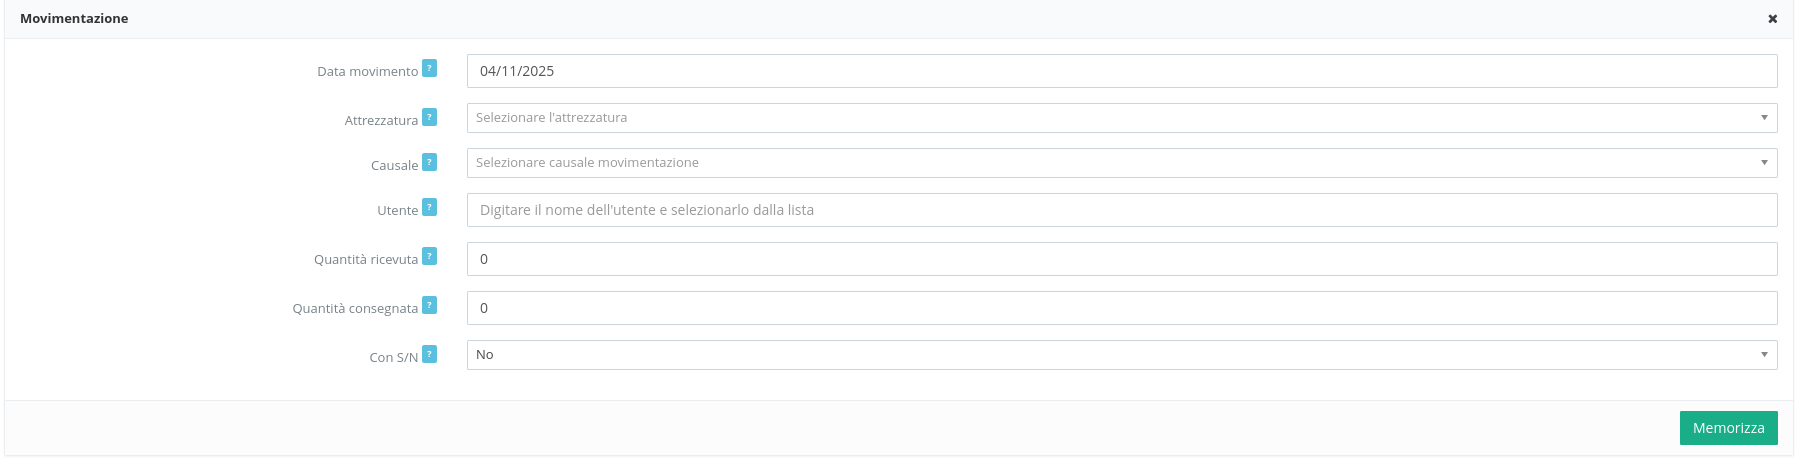Select the Quantità consegnata input field
Screen dimensions: 1807x467
(x=1121, y=308)
